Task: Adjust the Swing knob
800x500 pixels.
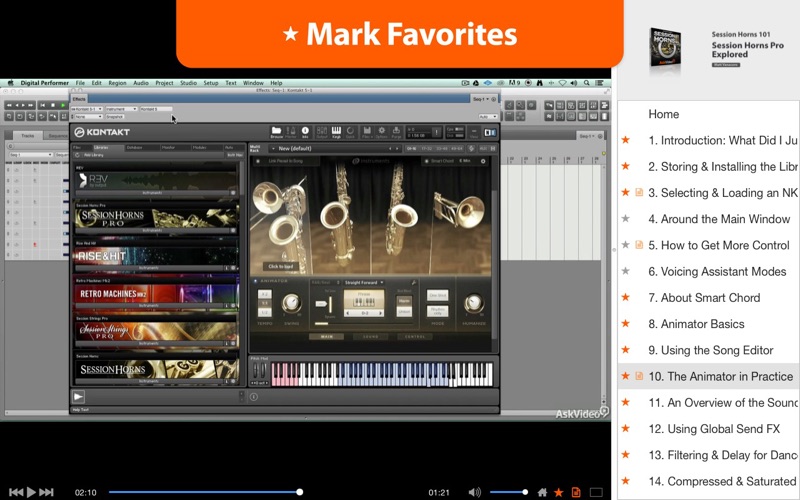Action: pyautogui.click(x=291, y=303)
